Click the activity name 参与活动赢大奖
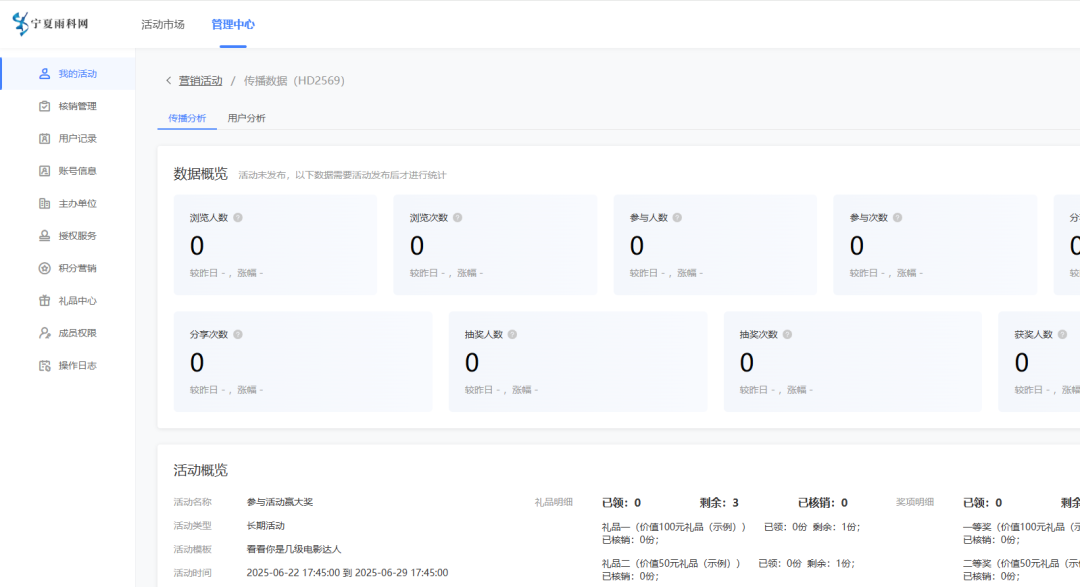The image size is (1080, 587). (x=280, y=502)
